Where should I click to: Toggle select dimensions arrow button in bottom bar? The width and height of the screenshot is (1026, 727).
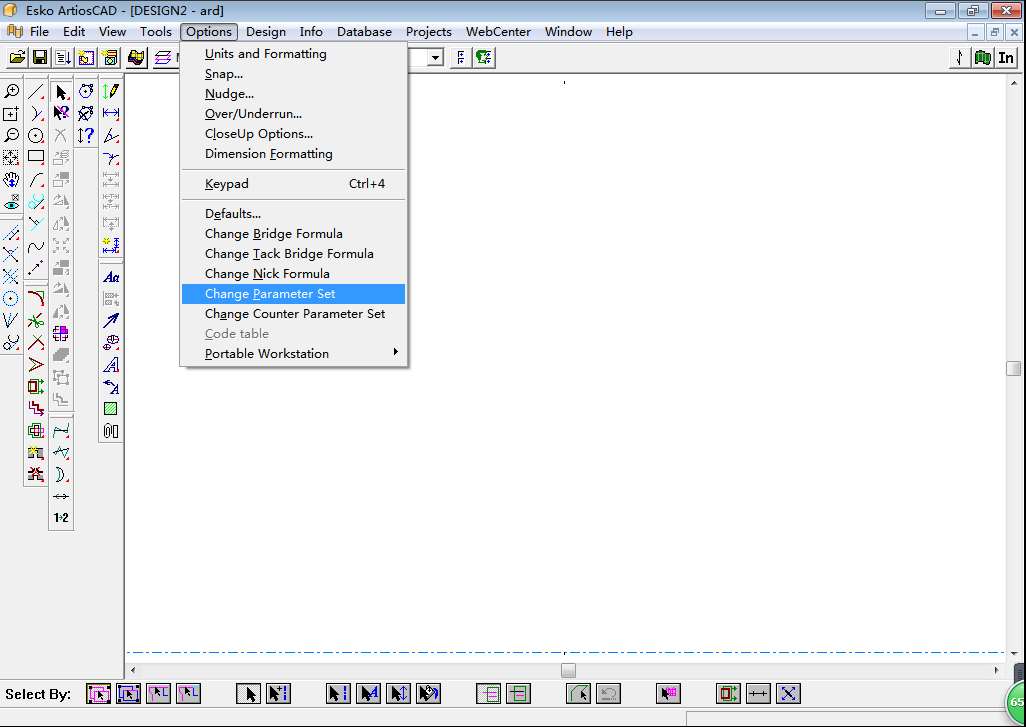pos(398,694)
